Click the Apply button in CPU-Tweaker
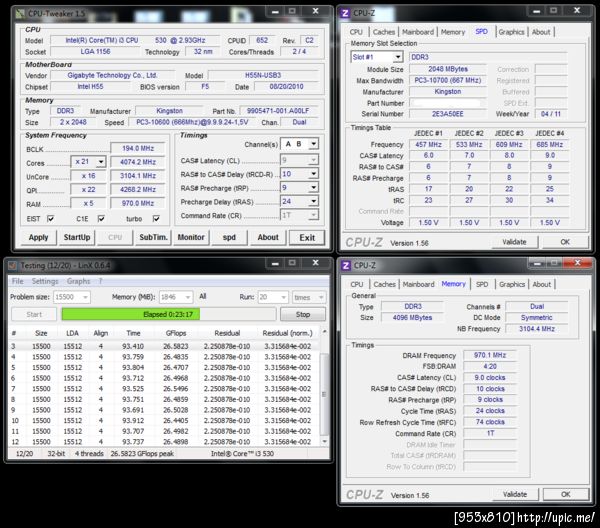Screen dimensions: 600x528 pos(38,238)
